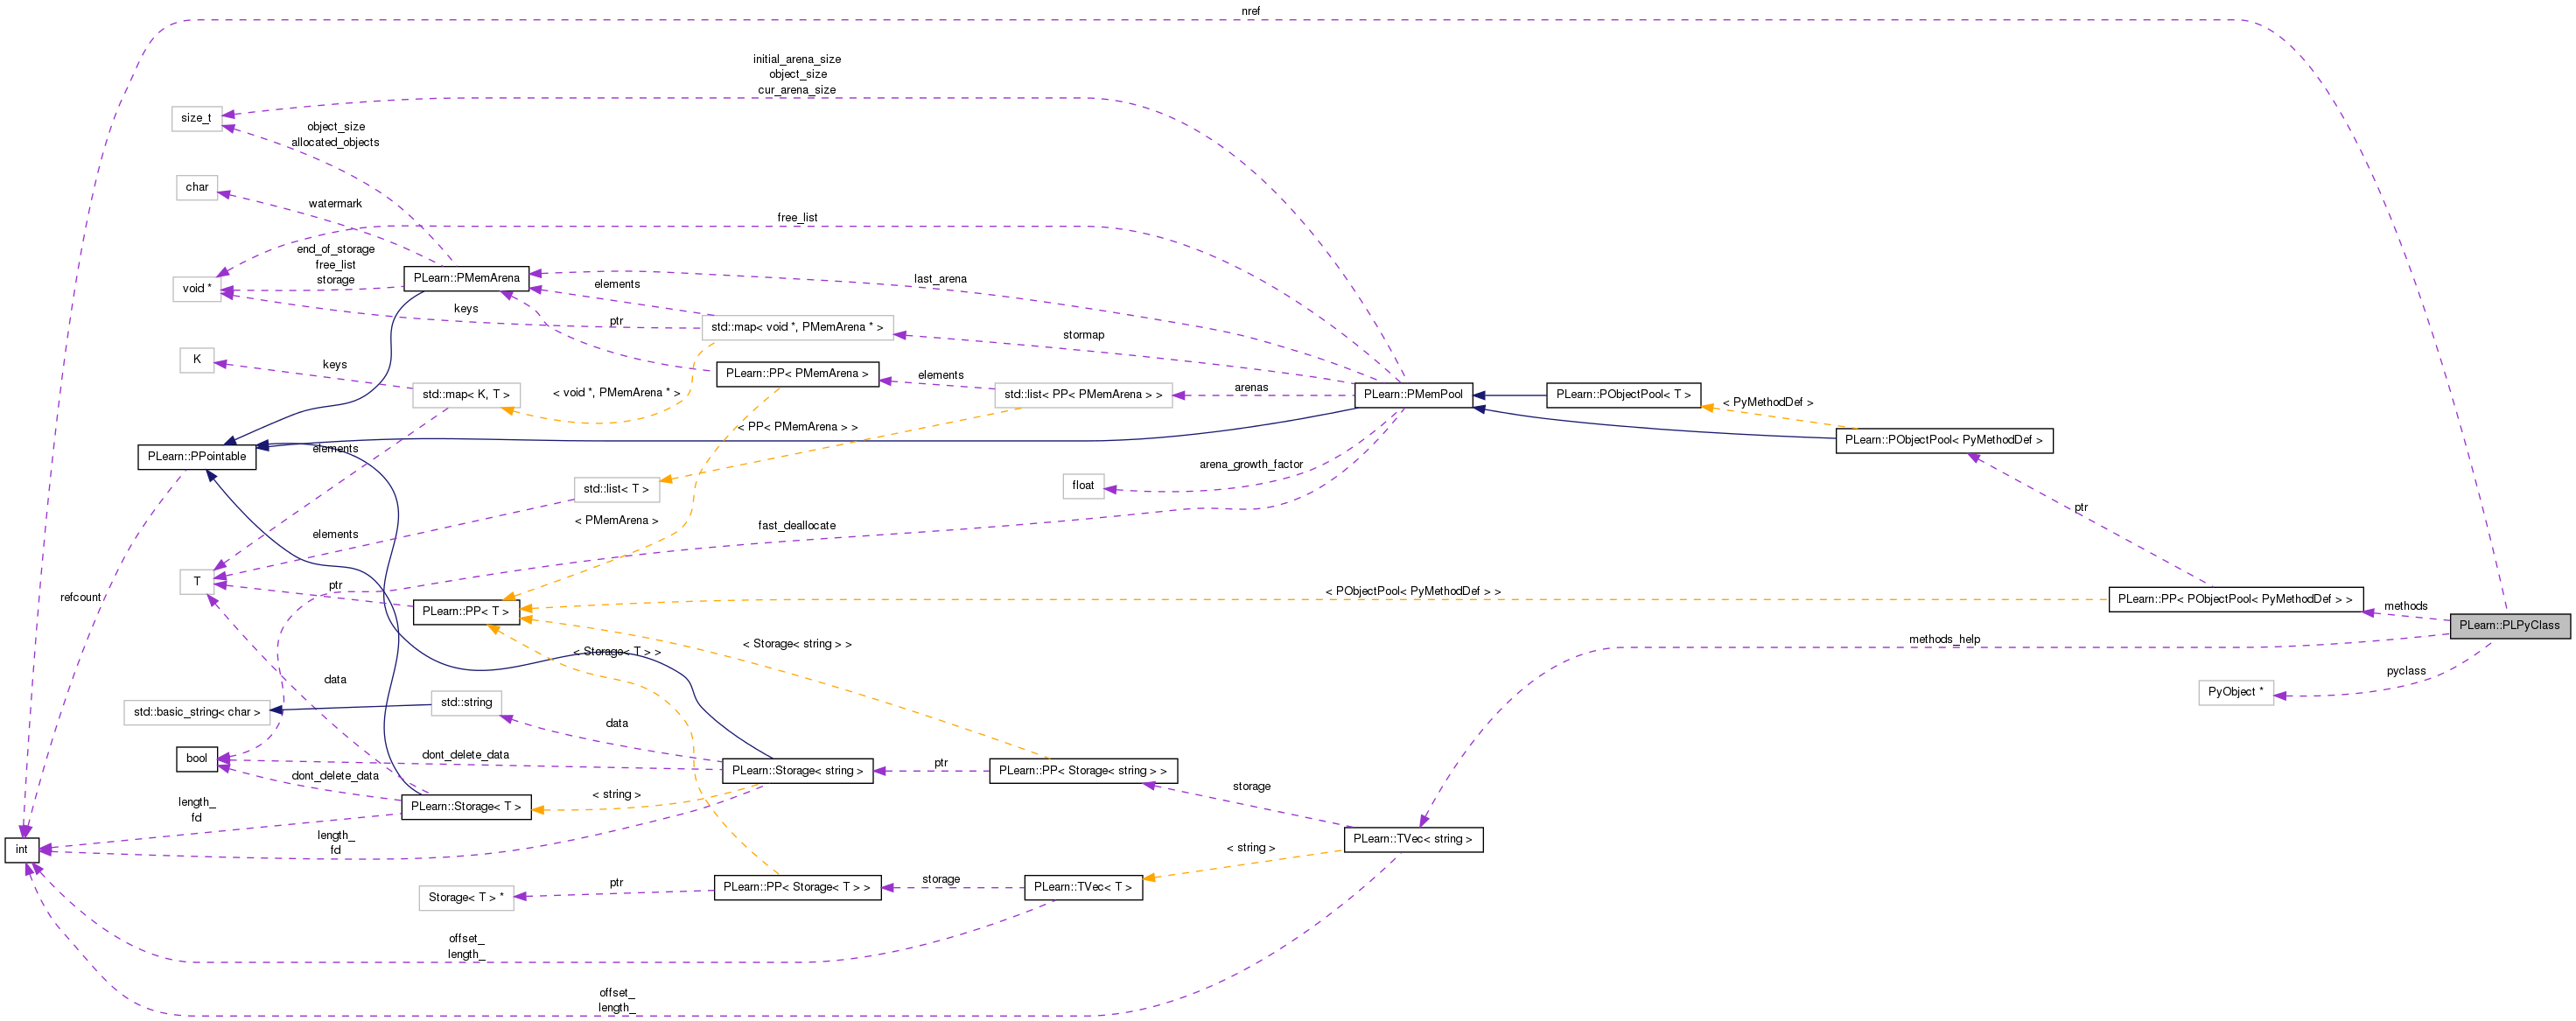Click the initial_arena_size label
This screenshot has width=2576, height=1021.
pyautogui.click(x=797, y=59)
